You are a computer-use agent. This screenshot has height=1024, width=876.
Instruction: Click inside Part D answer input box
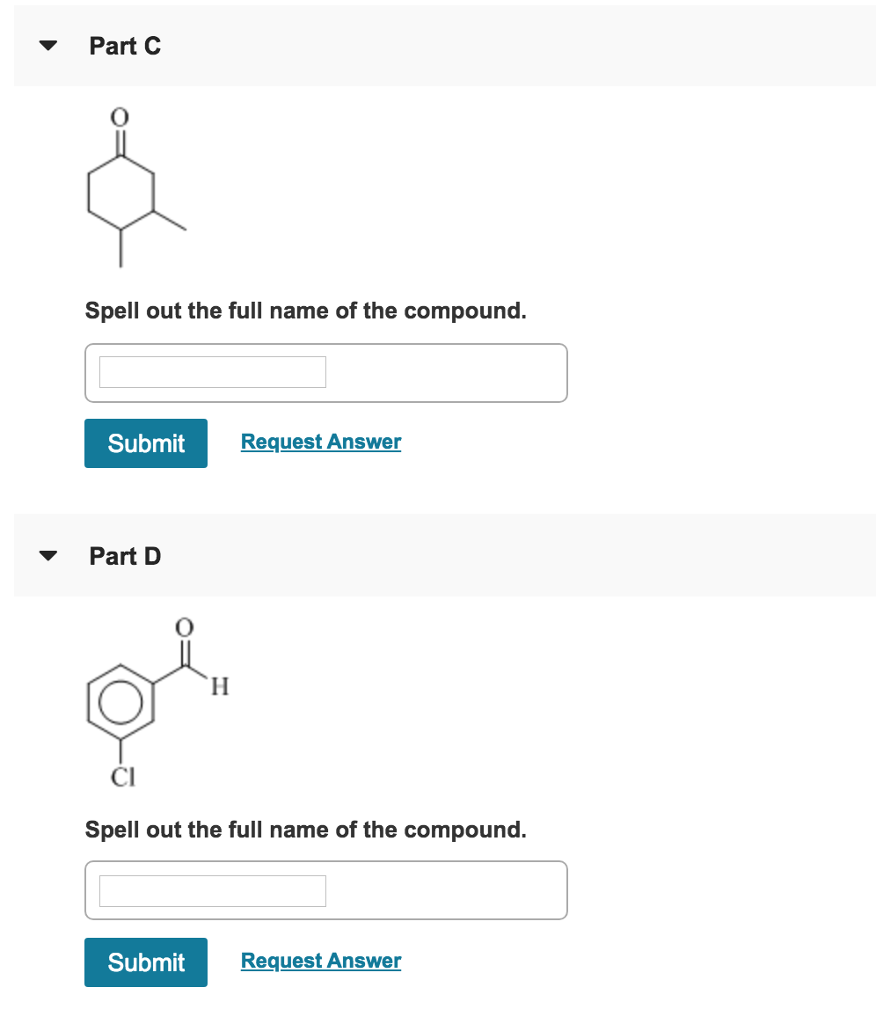pyautogui.click(x=211, y=890)
